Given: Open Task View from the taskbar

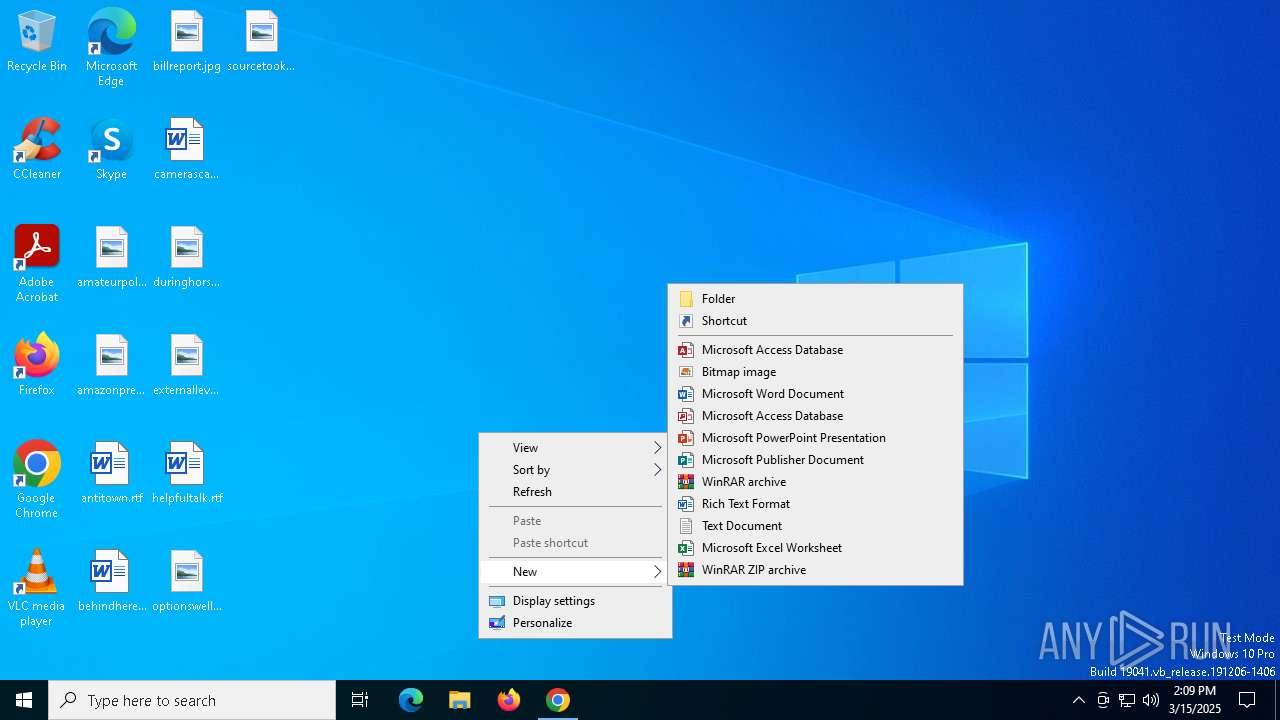Looking at the screenshot, I should coord(360,700).
